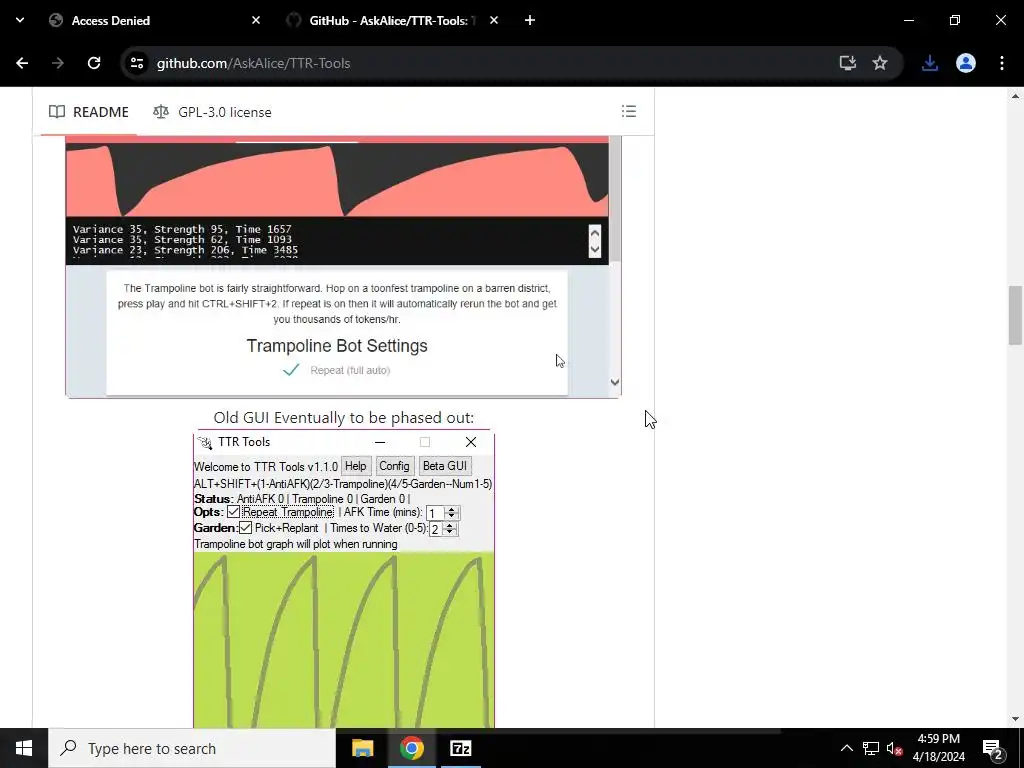1024x768 pixels.
Task: Open clock showing 4:59 PM
Action: point(938,748)
